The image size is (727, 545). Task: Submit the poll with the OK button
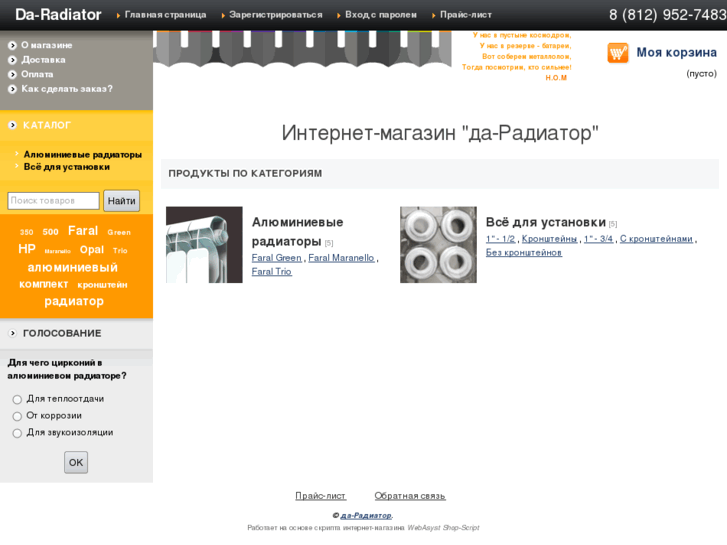pyautogui.click(x=76, y=462)
